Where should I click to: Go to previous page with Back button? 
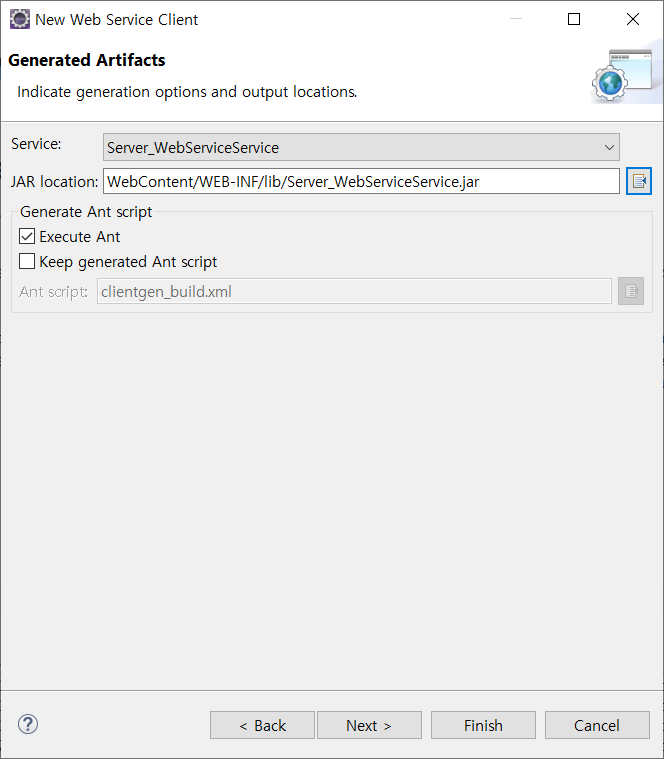pyautogui.click(x=262, y=725)
